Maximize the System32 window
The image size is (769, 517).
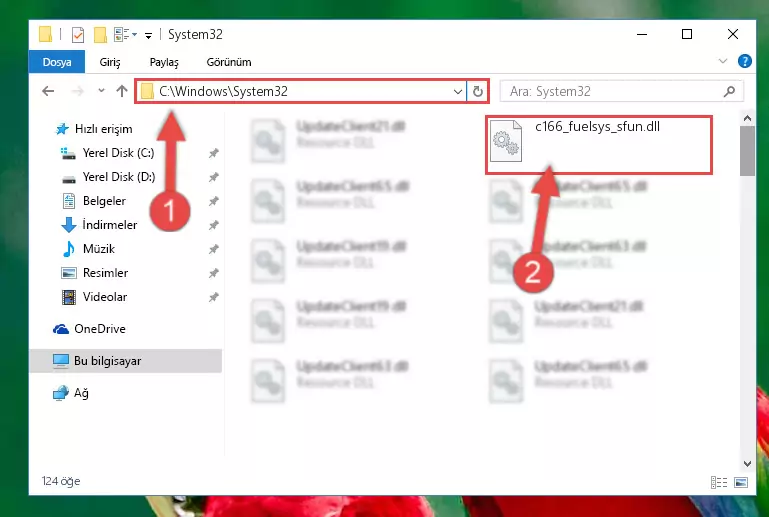(x=687, y=34)
